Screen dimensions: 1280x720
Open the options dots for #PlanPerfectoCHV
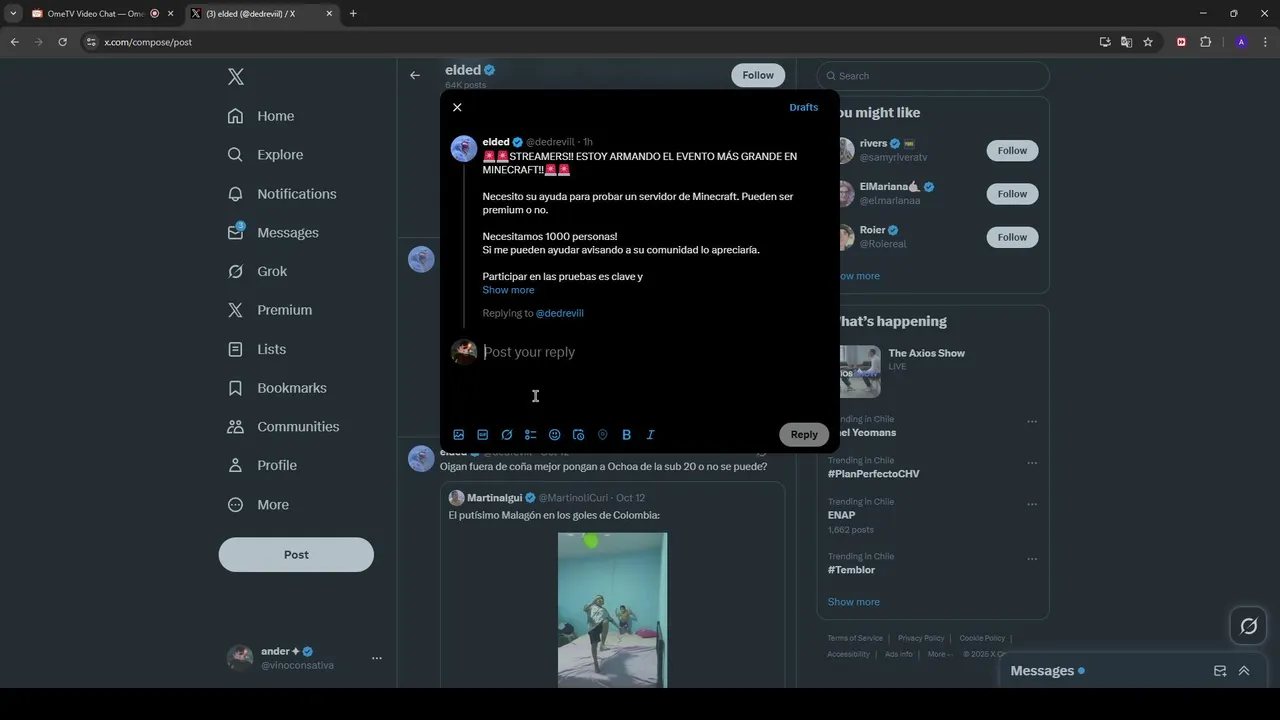pos(1032,463)
